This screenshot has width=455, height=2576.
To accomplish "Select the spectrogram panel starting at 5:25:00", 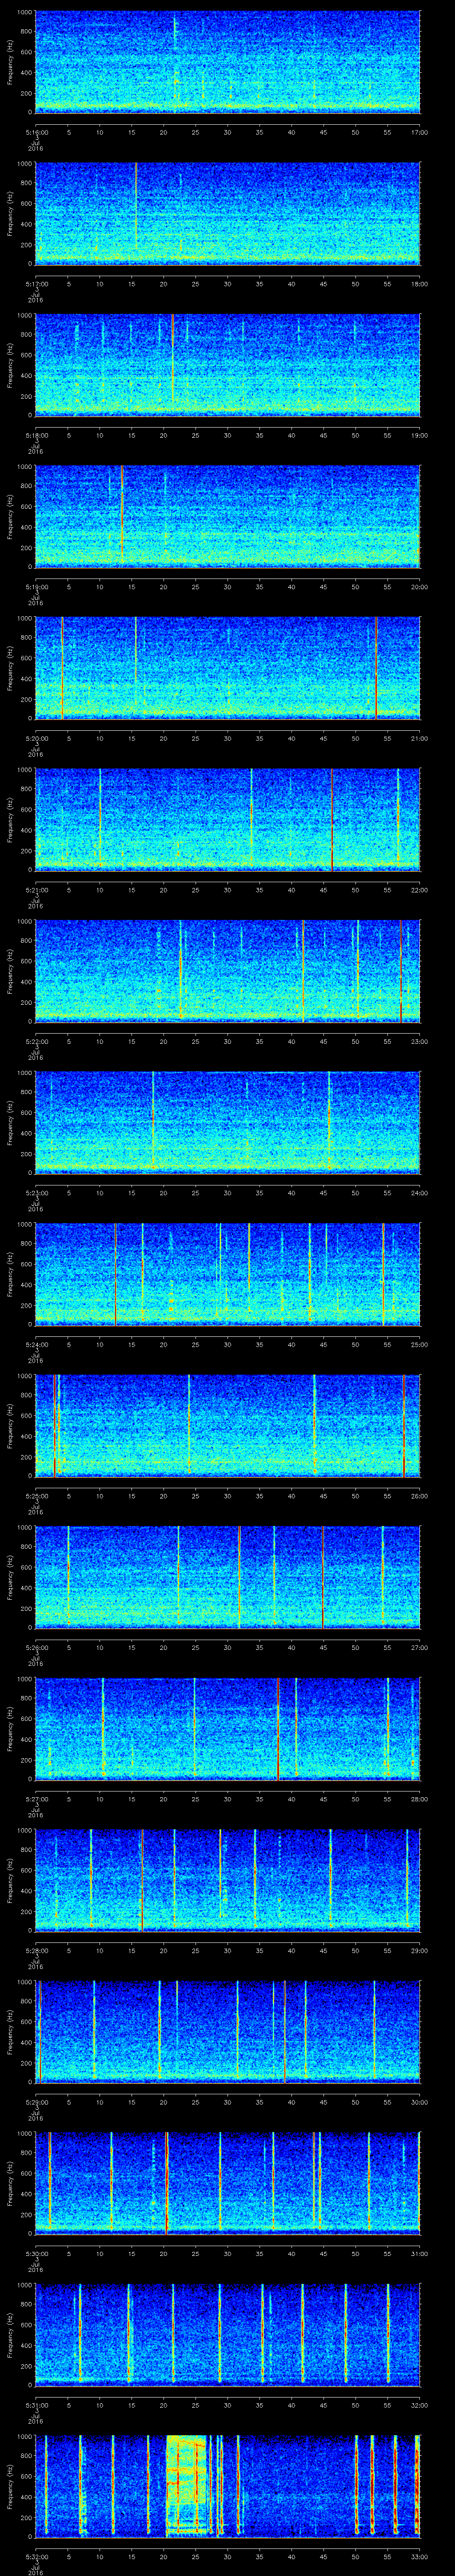I will (x=227, y=1426).
